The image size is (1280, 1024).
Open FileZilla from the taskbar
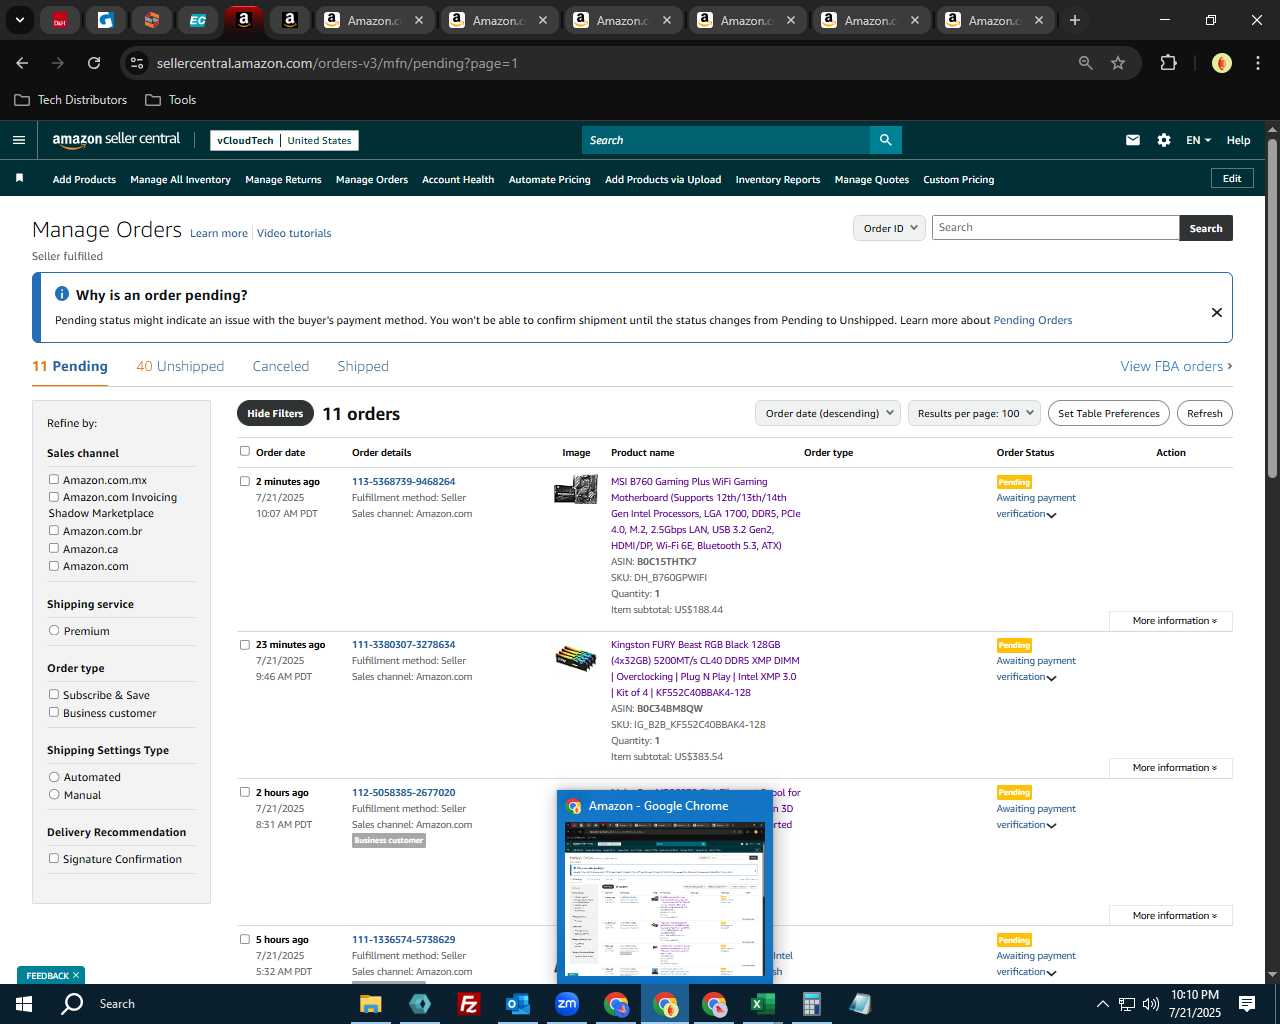tap(468, 1004)
